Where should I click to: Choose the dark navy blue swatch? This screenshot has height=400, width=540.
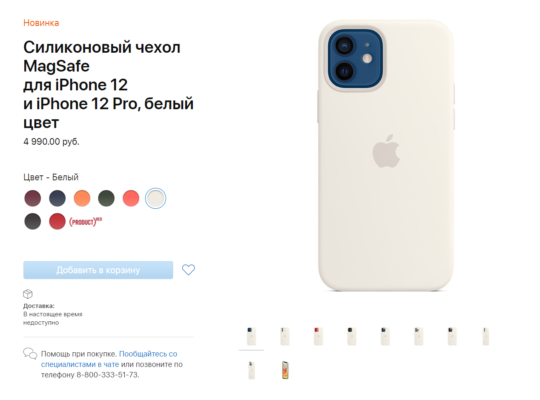click(57, 198)
